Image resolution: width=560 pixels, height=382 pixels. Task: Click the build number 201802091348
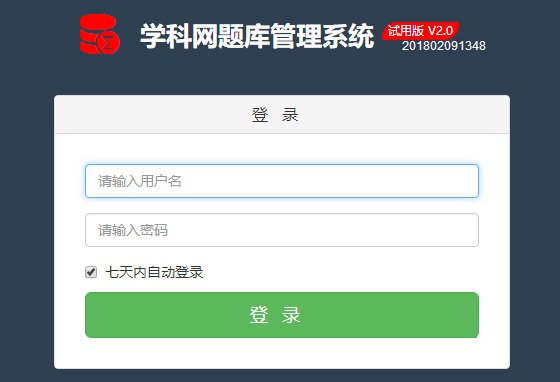click(x=444, y=46)
